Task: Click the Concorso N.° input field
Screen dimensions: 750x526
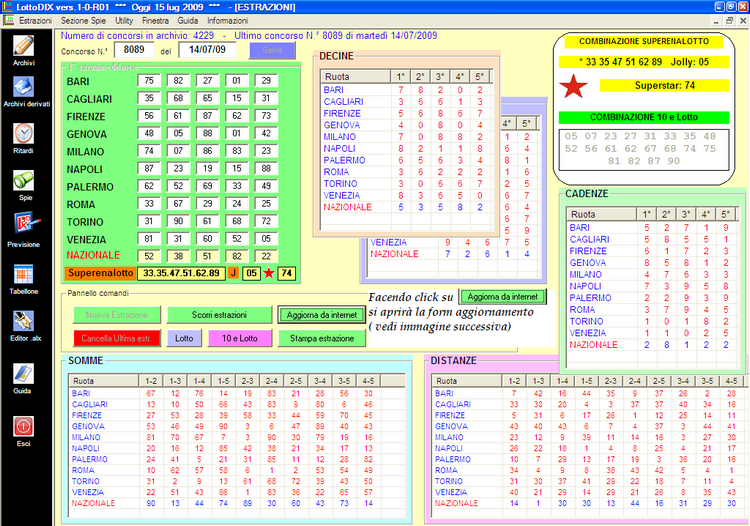Action: (x=132, y=50)
